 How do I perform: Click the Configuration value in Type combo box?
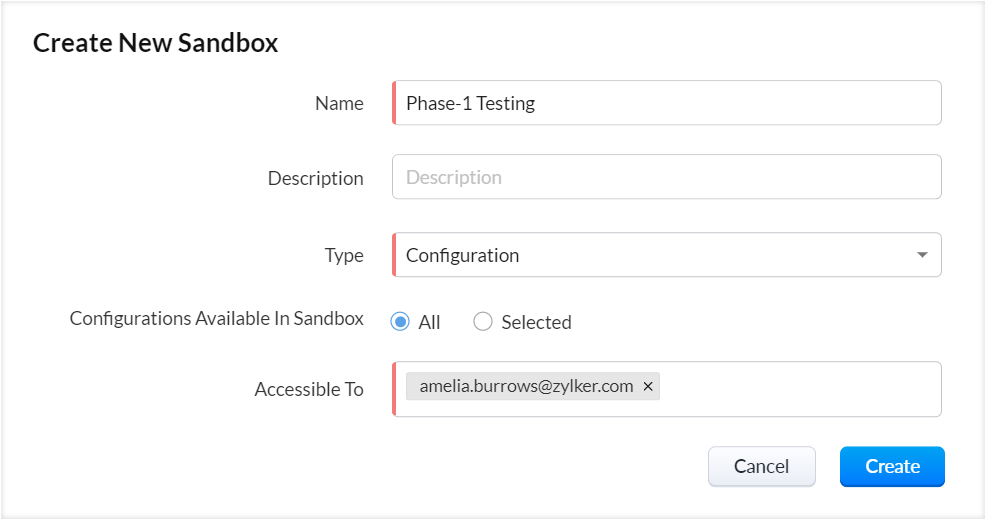pyautogui.click(x=463, y=255)
